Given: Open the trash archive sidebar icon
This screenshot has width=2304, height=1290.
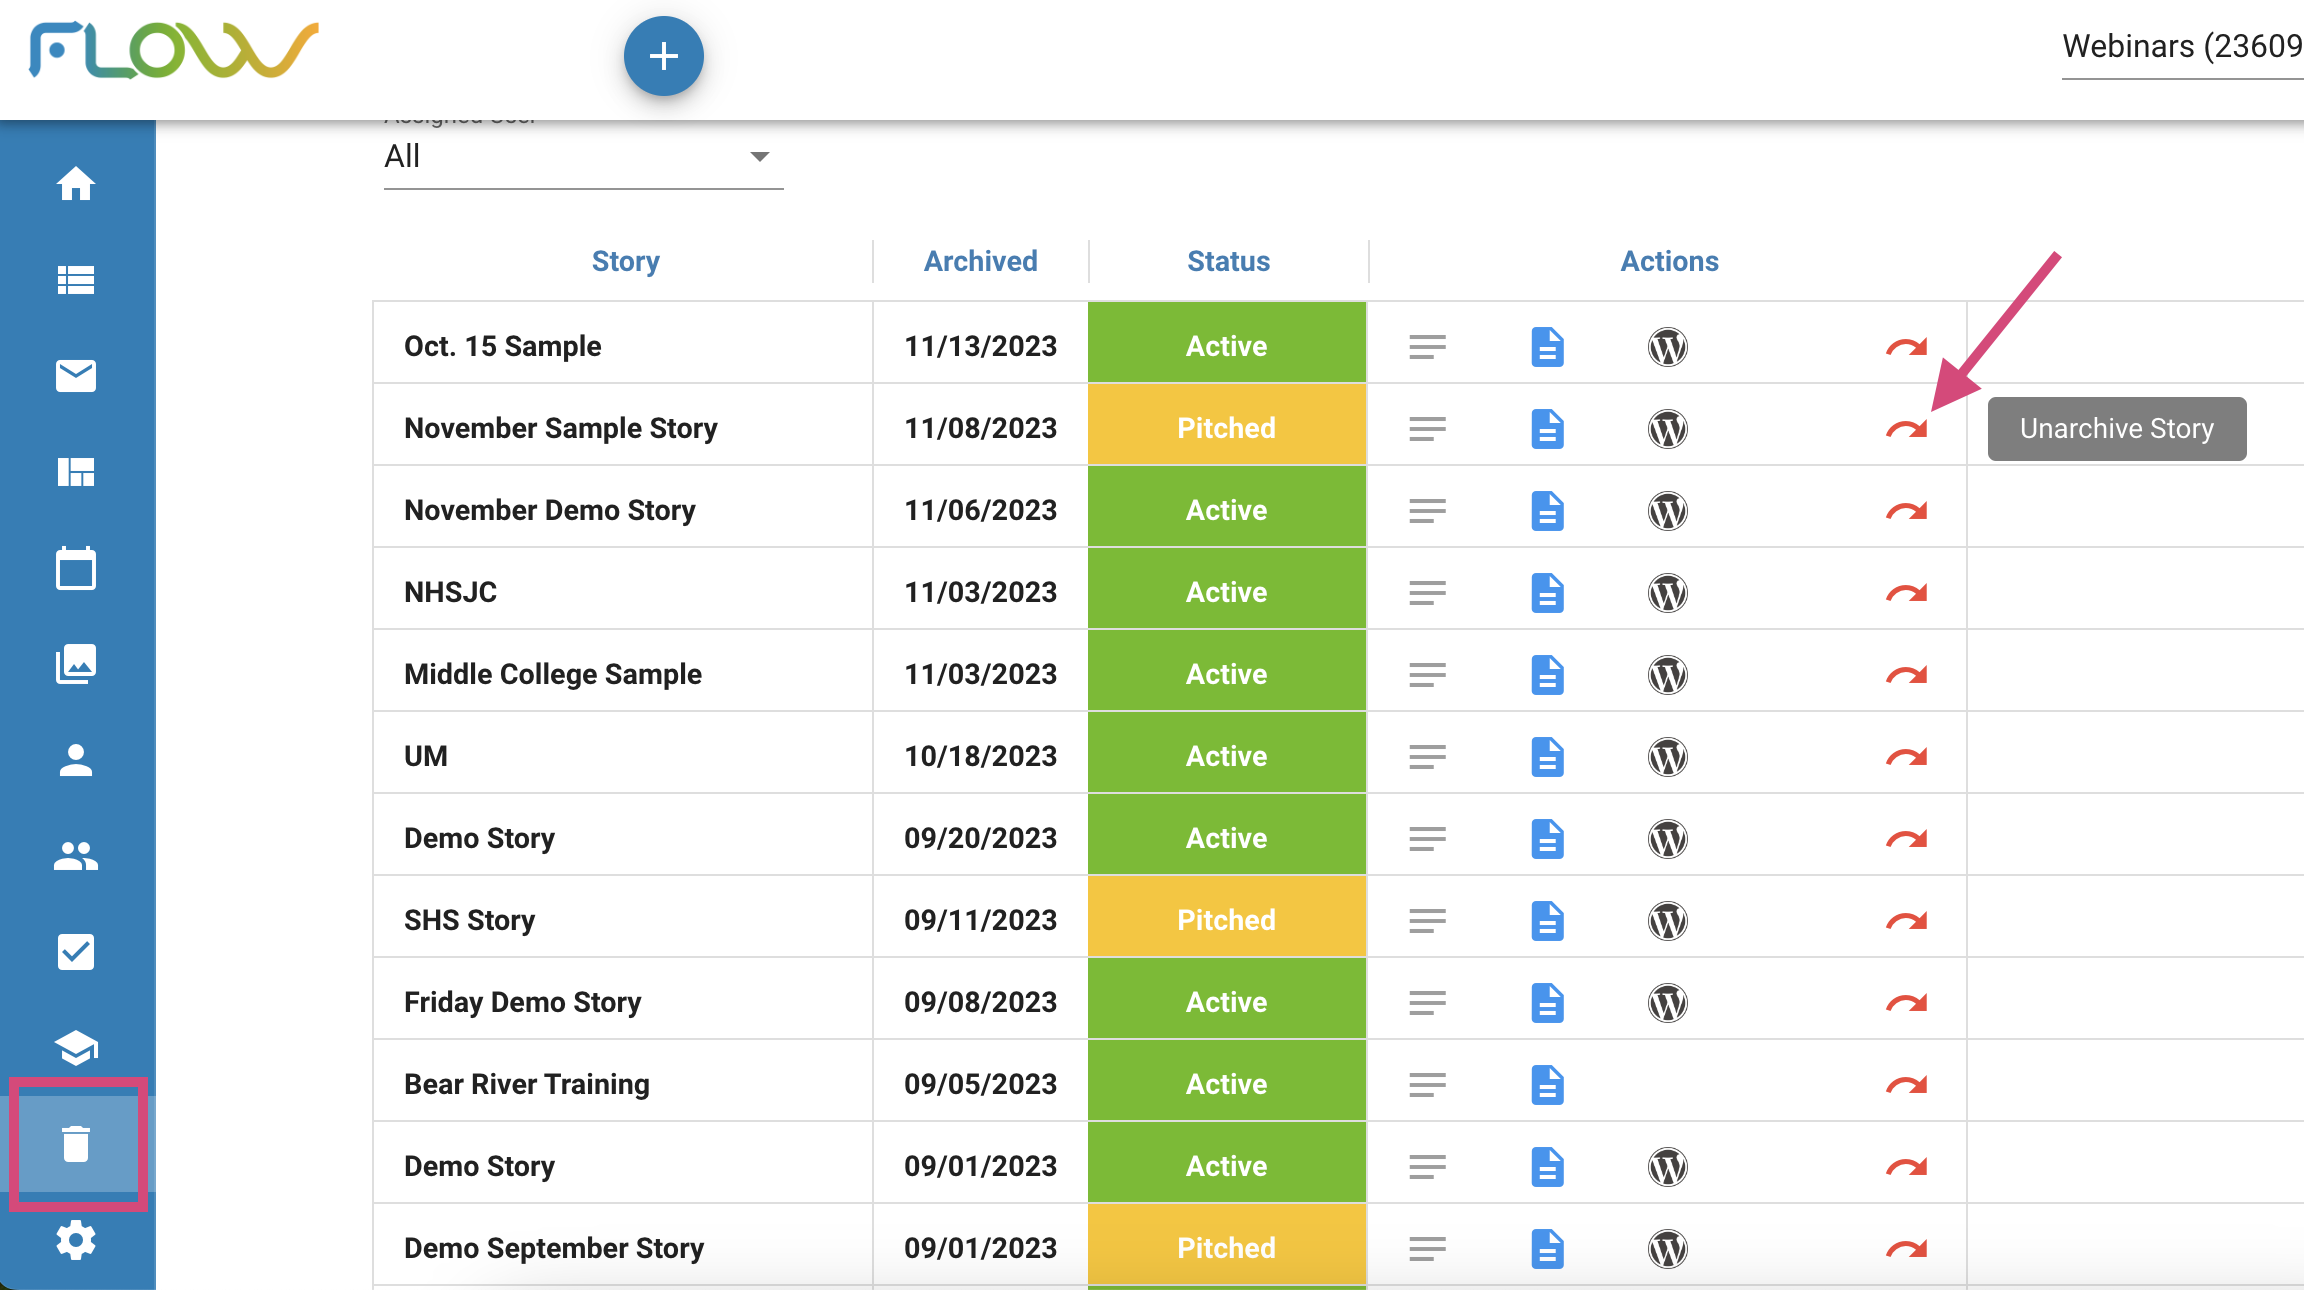Looking at the screenshot, I should (76, 1144).
